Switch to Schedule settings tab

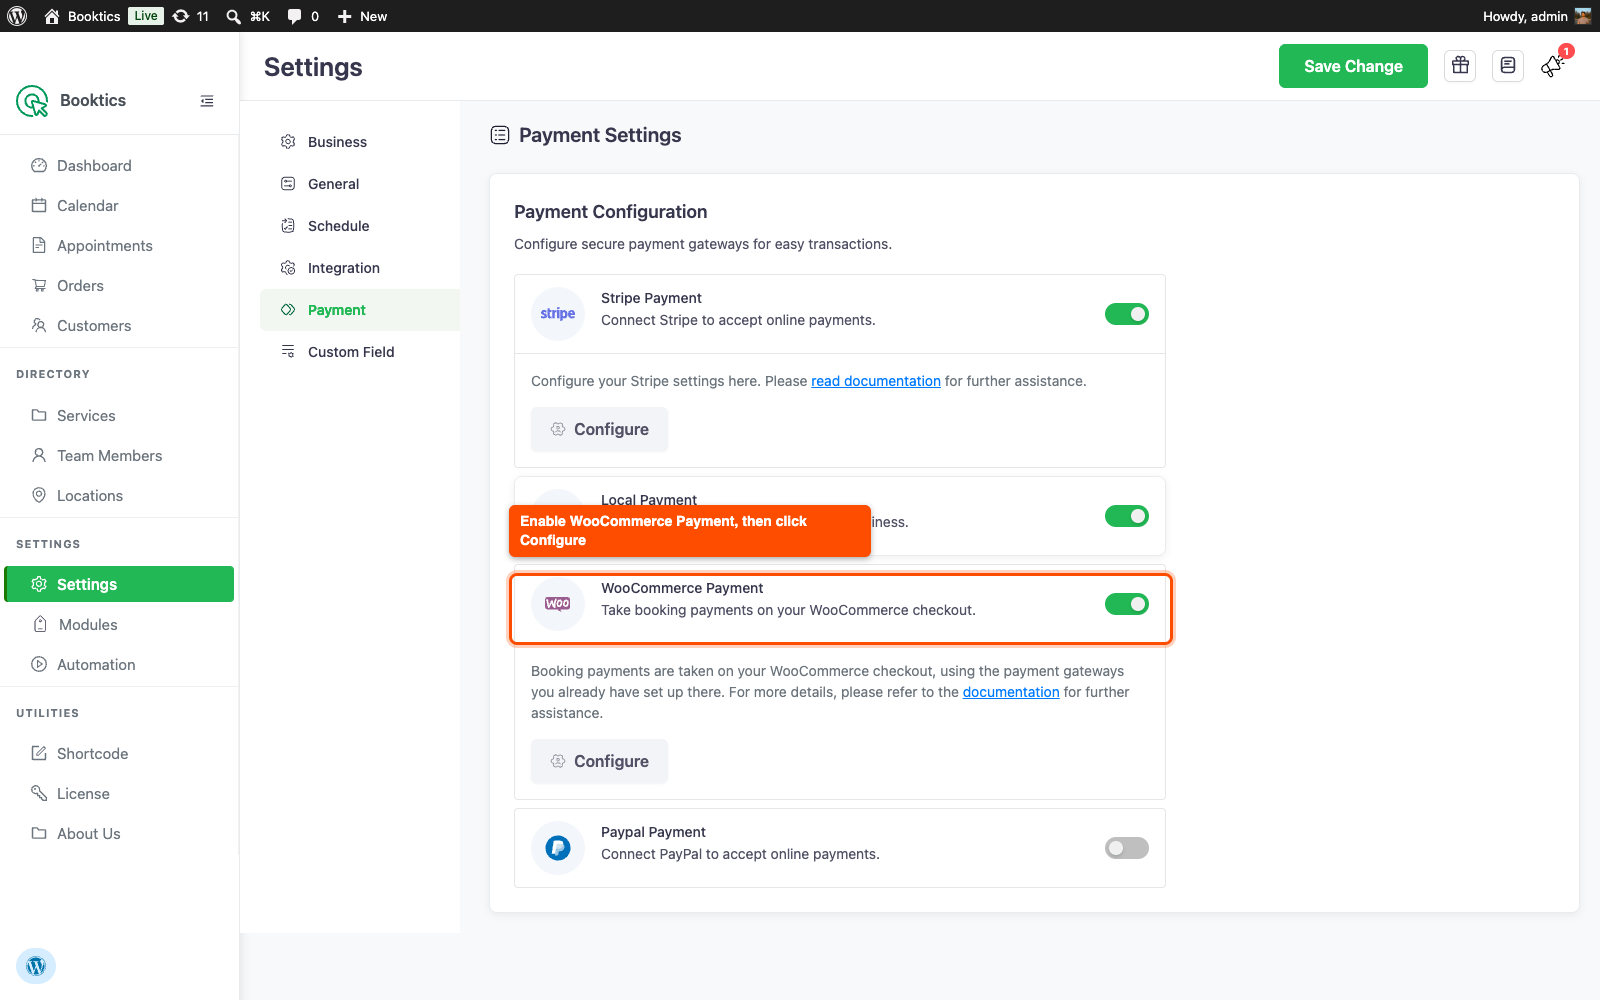click(x=360, y=226)
